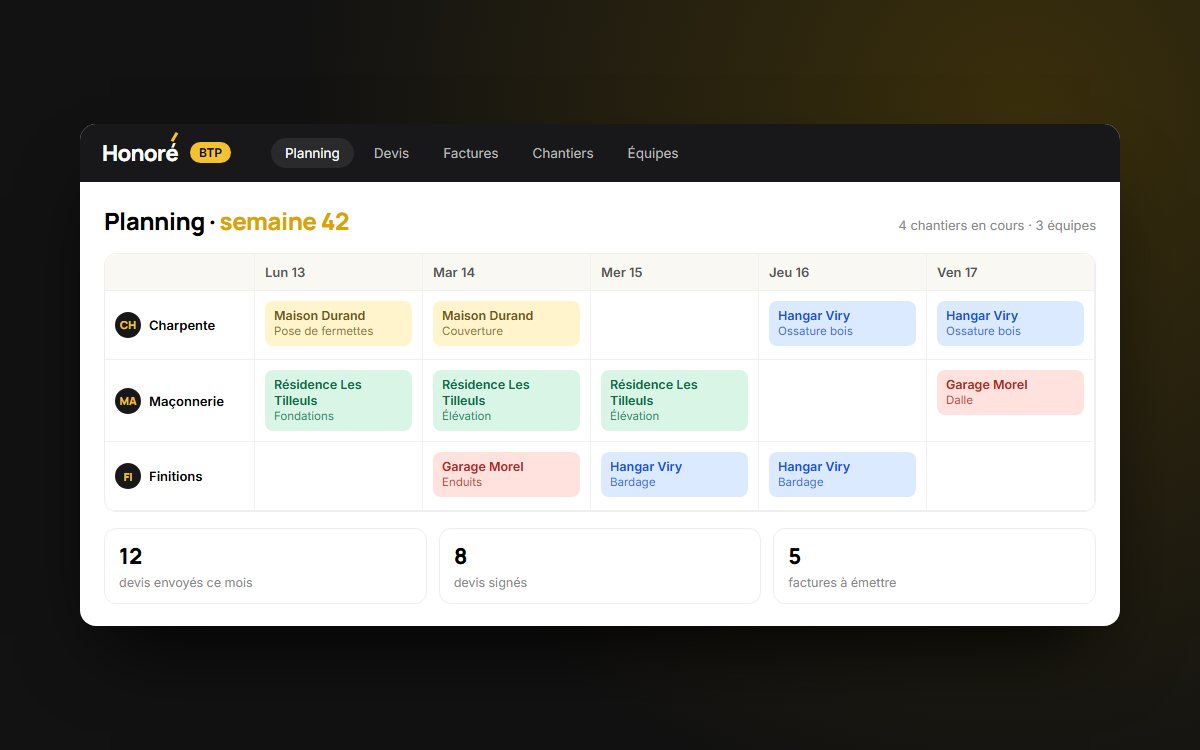Open the 5 factures à émettre card

[x=934, y=566]
